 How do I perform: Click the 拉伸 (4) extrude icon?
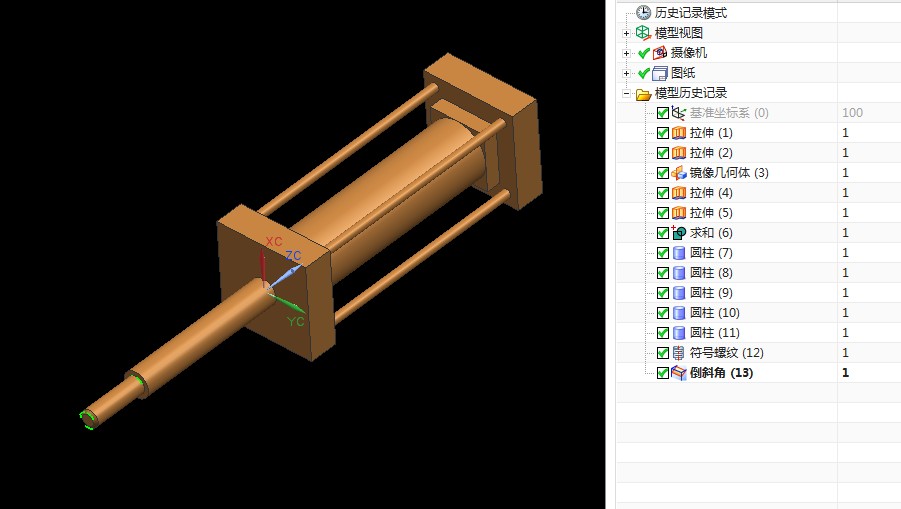(x=679, y=193)
